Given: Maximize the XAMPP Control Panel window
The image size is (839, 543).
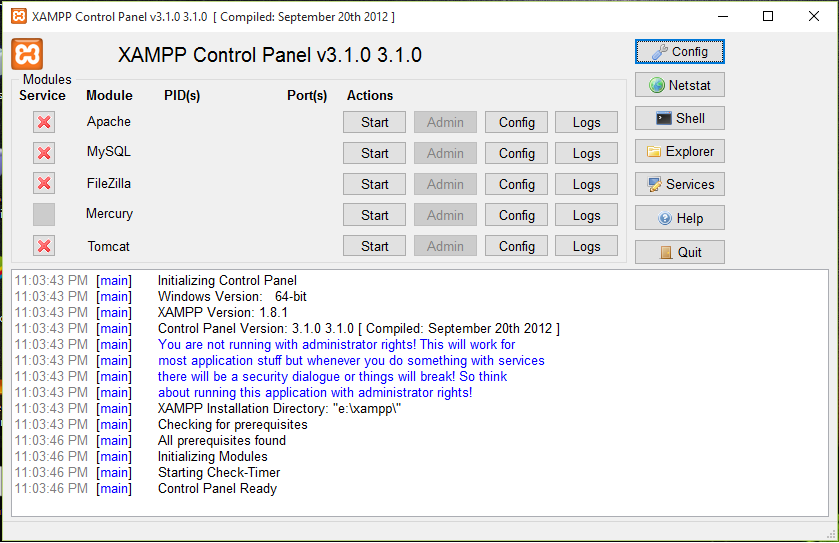Looking at the screenshot, I should (768, 16).
